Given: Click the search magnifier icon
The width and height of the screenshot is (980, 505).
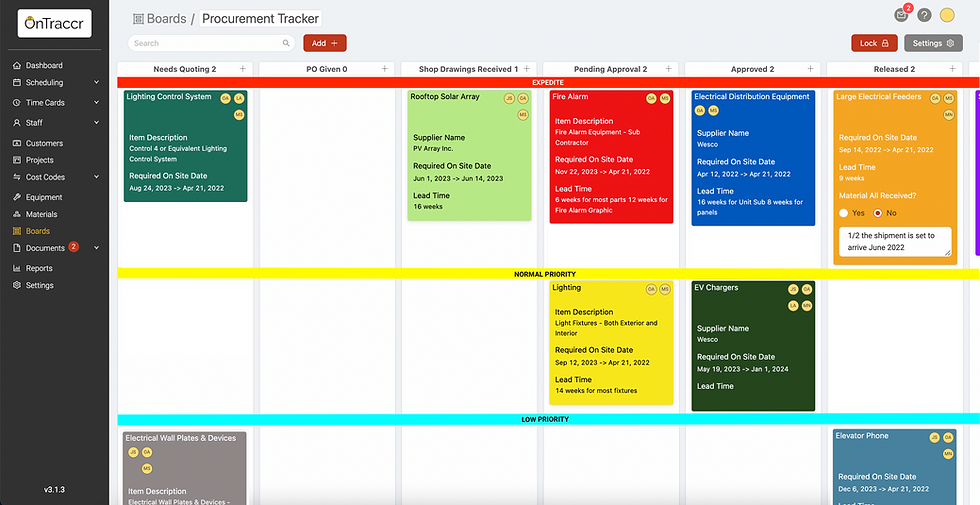Looking at the screenshot, I should click(286, 43).
